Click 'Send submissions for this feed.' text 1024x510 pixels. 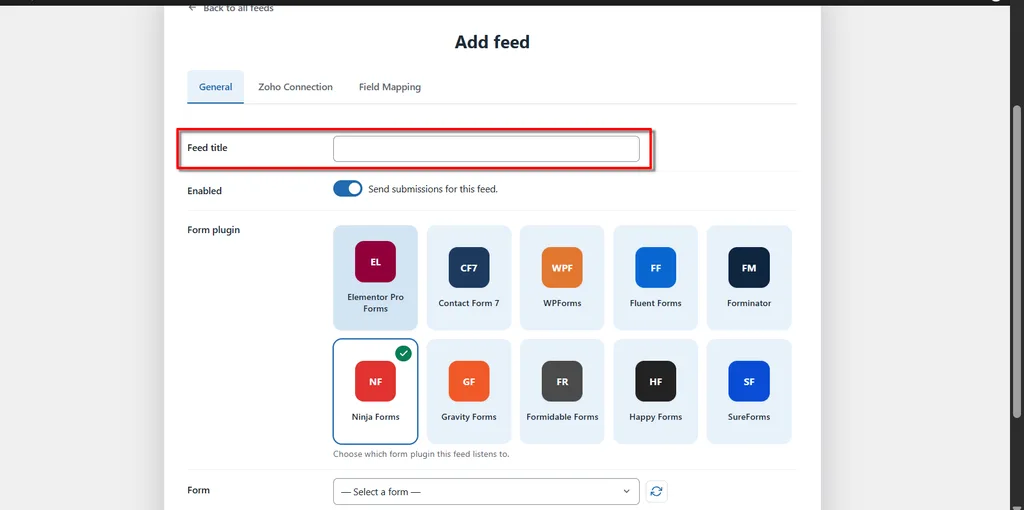click(433, 189)
